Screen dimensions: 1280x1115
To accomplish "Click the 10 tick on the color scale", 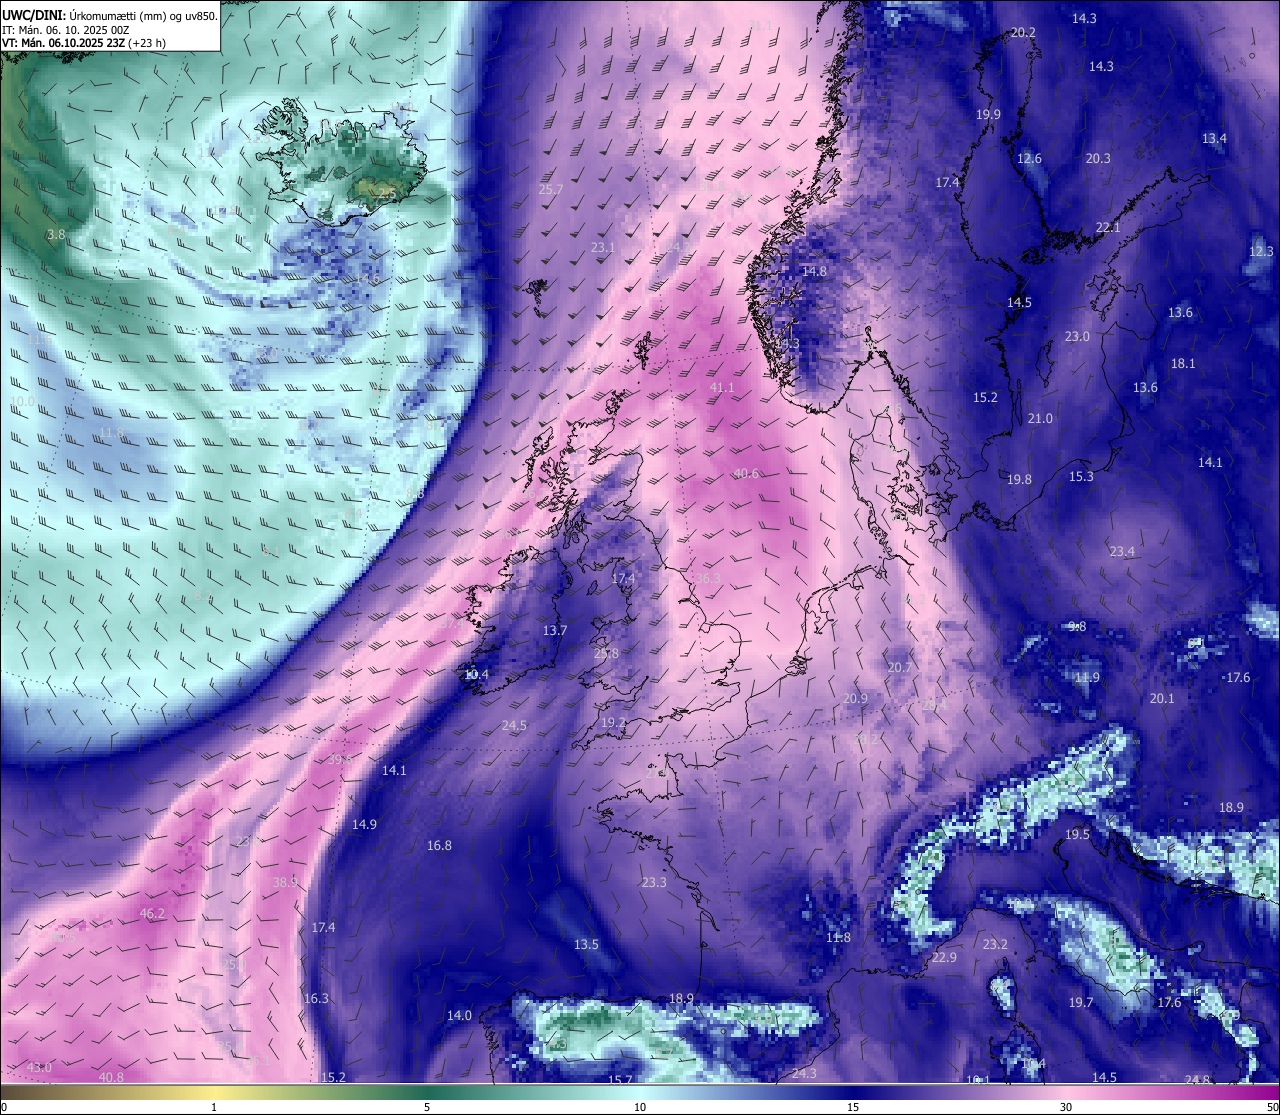I will [639, 1107].
